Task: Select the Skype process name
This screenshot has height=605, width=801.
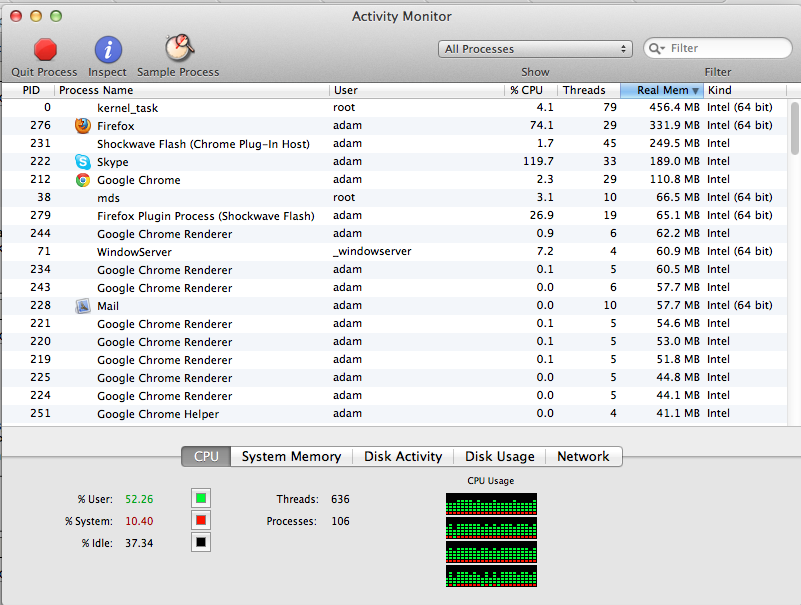Action: (112, 162)
